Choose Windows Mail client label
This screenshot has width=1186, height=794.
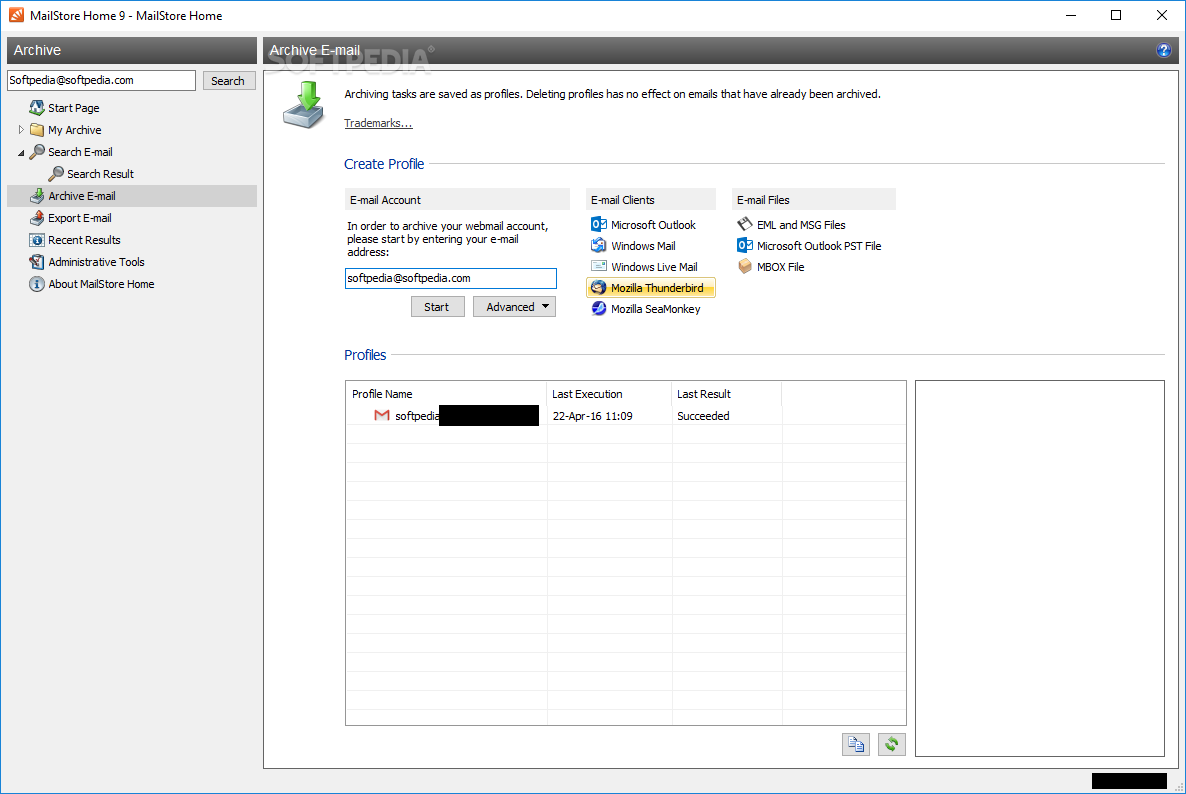point(643,246)
